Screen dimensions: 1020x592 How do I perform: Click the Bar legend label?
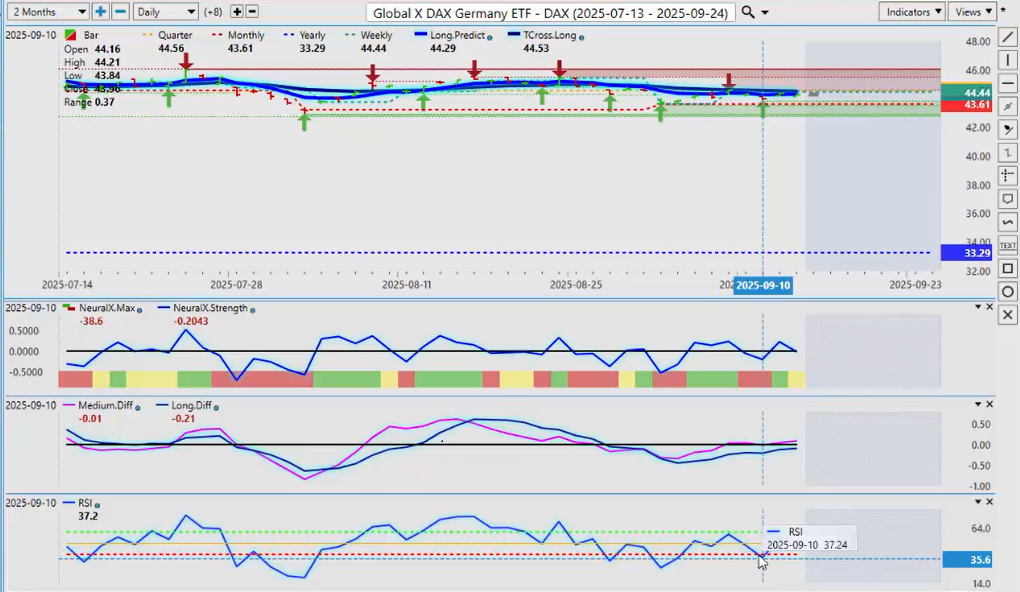click(91, 35)
